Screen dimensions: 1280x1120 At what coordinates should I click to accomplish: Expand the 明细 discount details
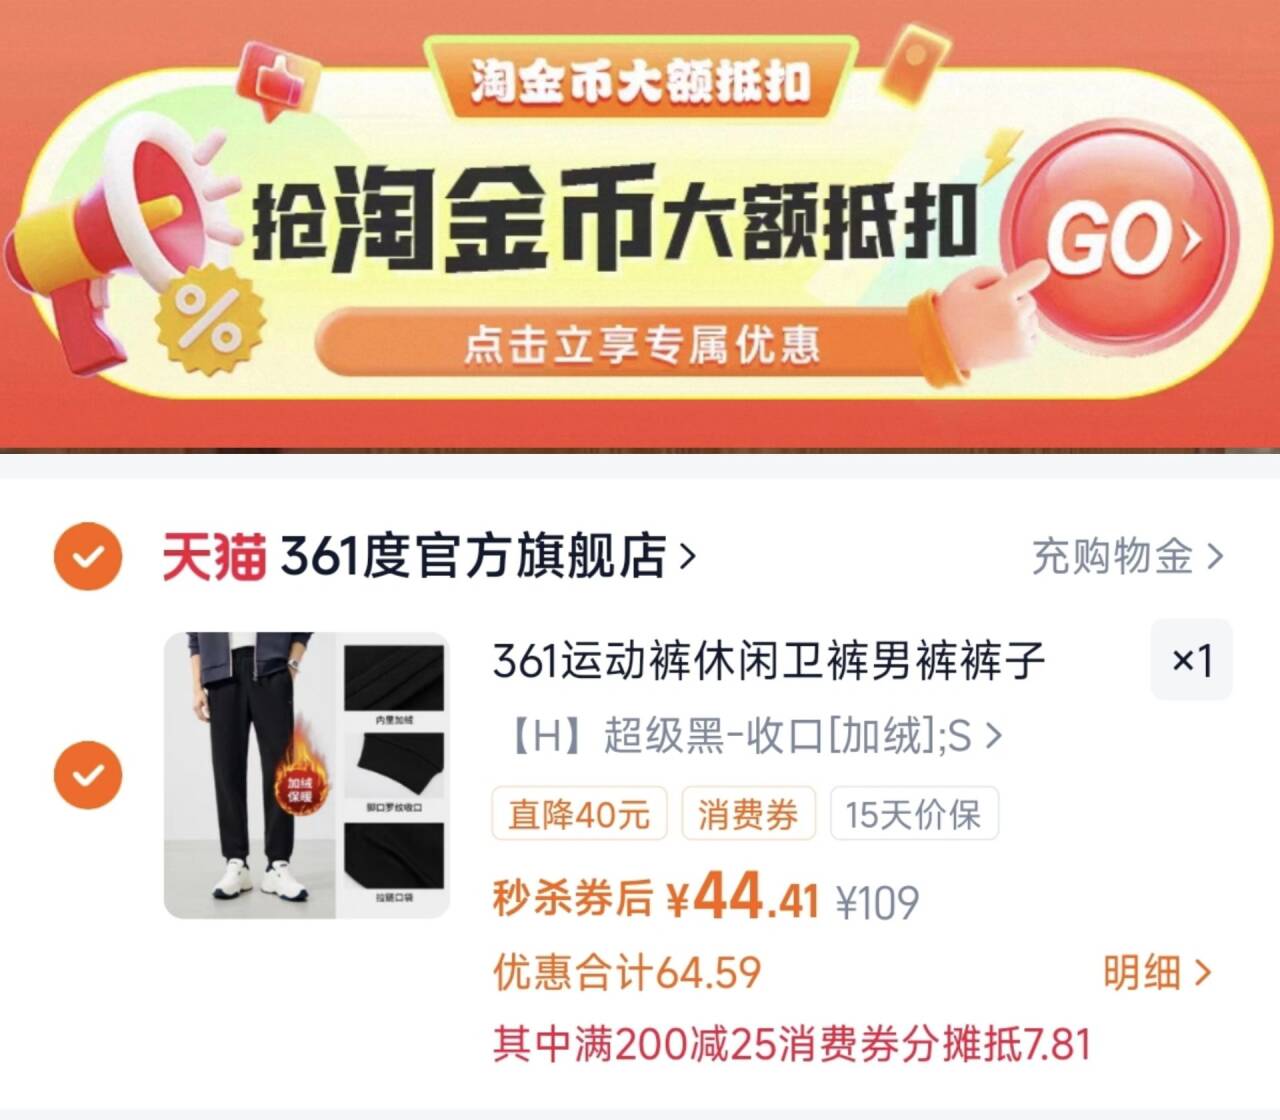click(x=1157, y=971)
